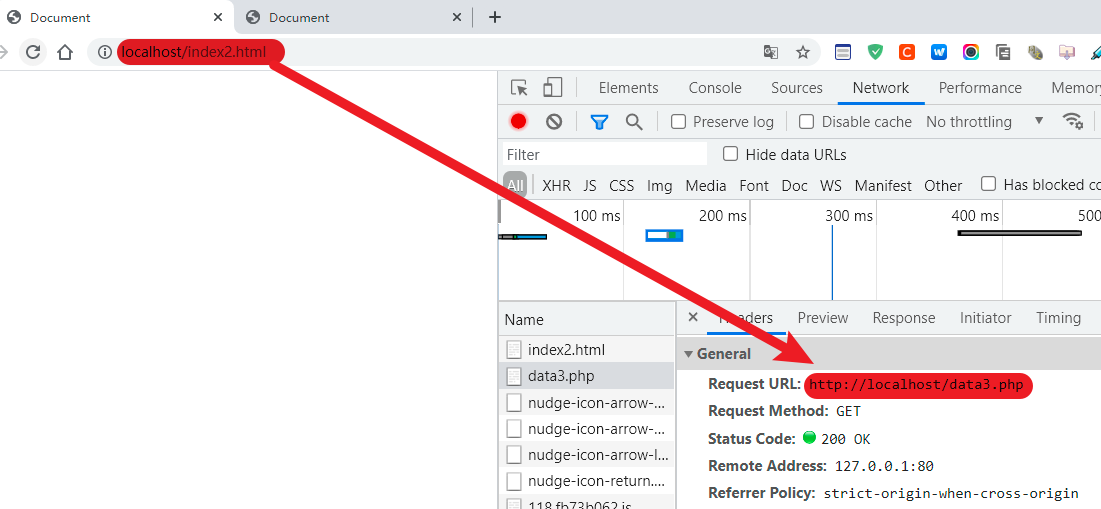The width and height of the screenshot is (1101, 509).
Task: Open the translate page icon
Action: (770, 51)
